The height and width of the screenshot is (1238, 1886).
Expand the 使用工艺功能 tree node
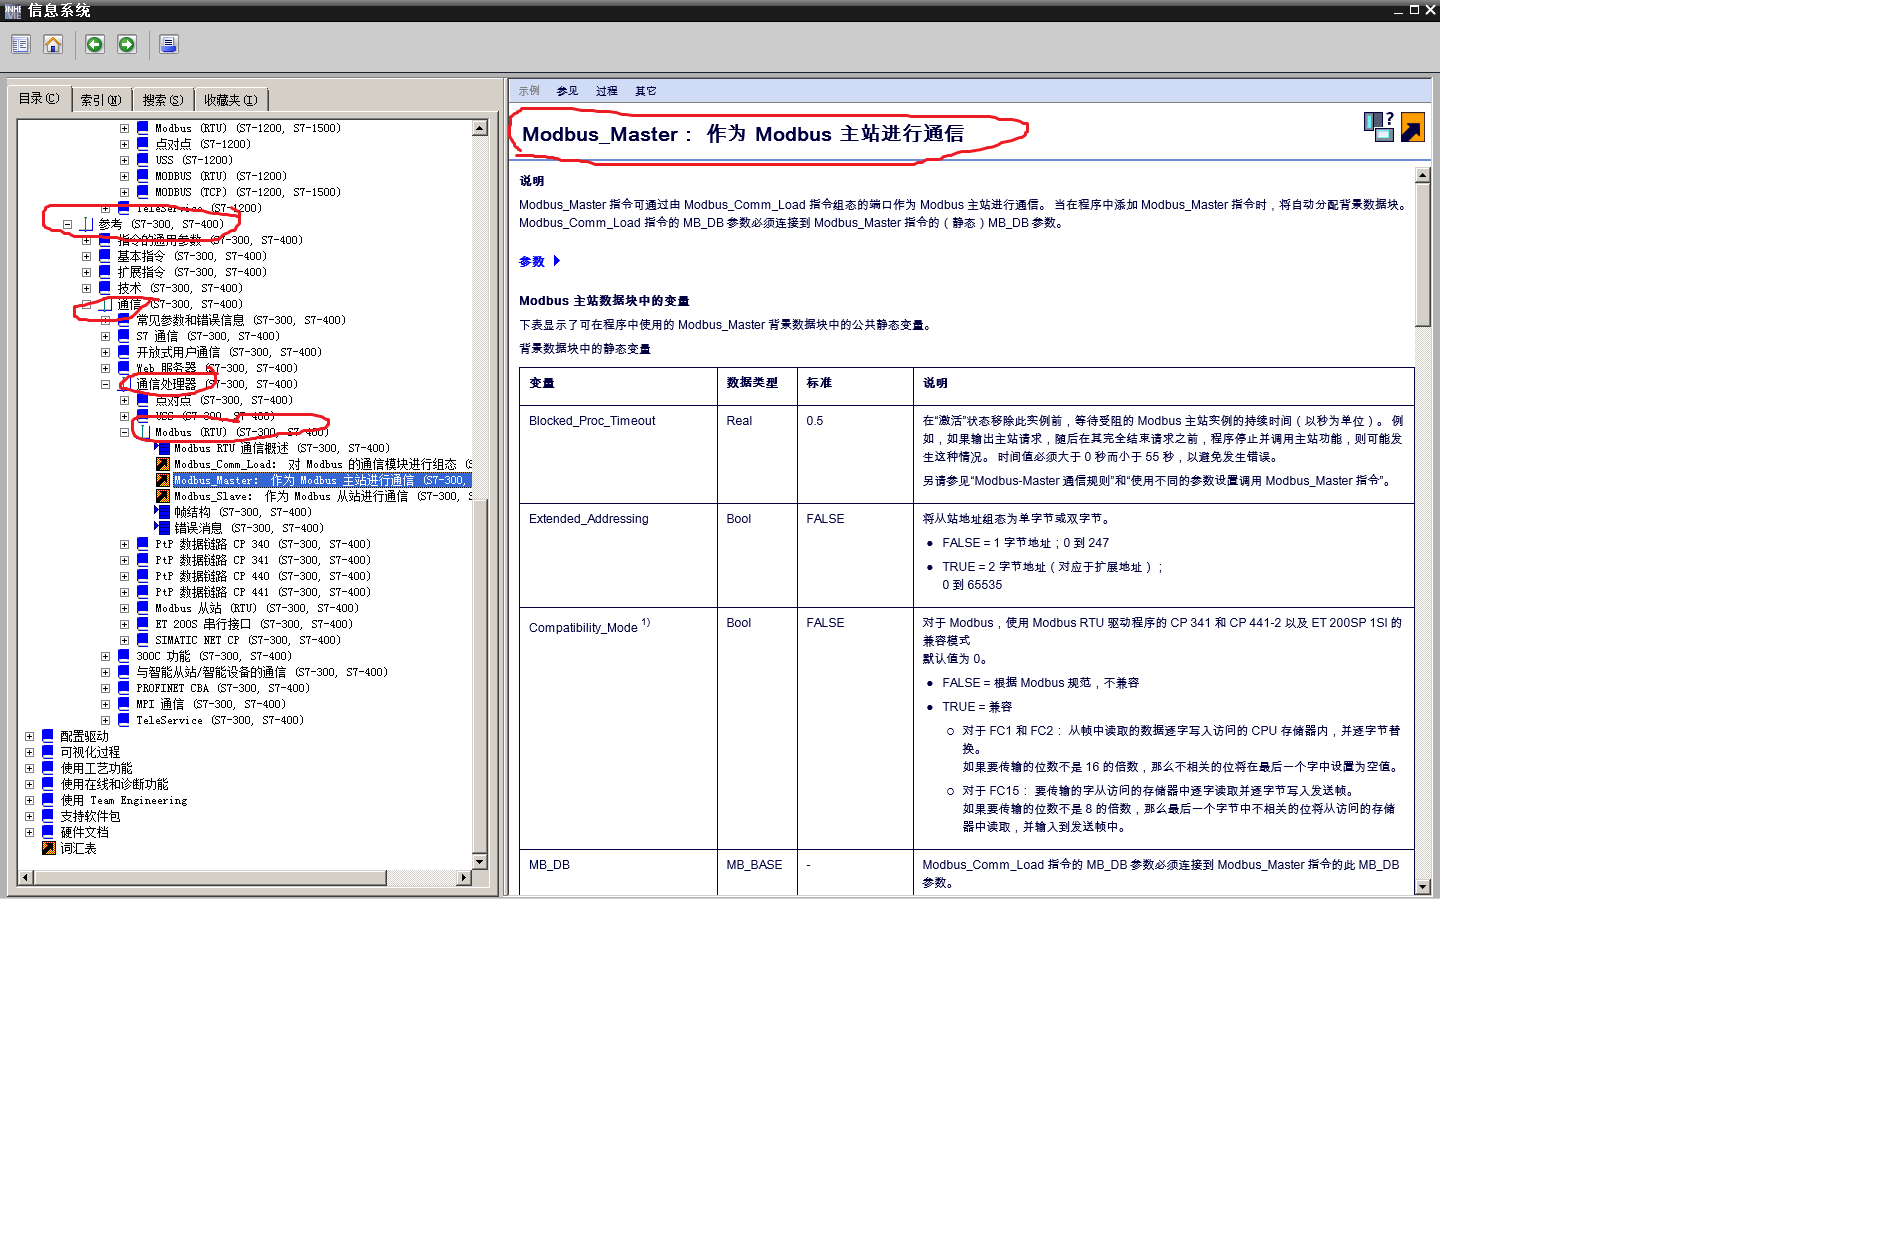point(29,769)
